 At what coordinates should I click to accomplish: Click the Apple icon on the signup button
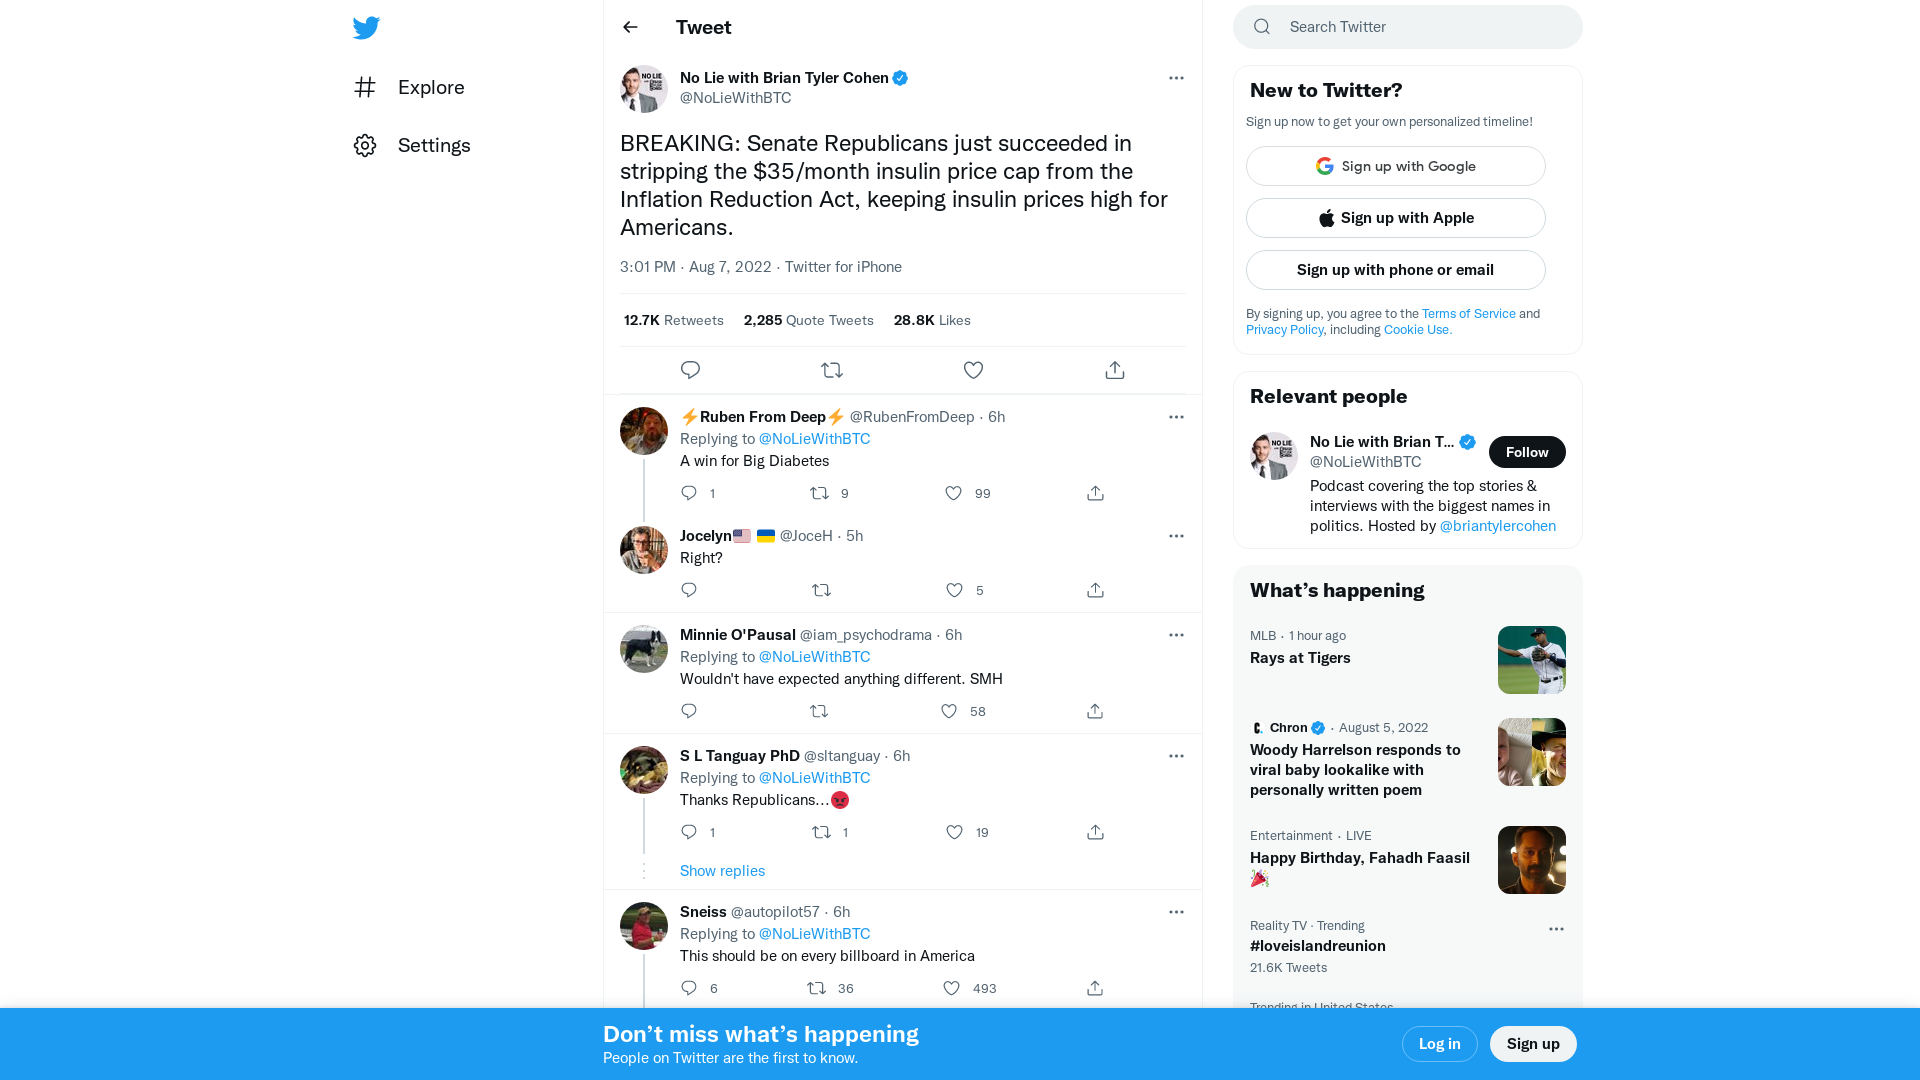[x=1326, y=217]
